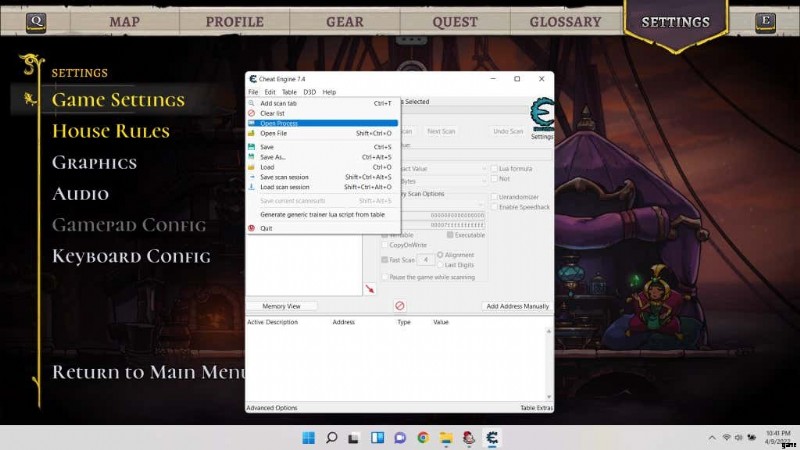Click Advanced Options at window bottom

[x=271, y=408]
